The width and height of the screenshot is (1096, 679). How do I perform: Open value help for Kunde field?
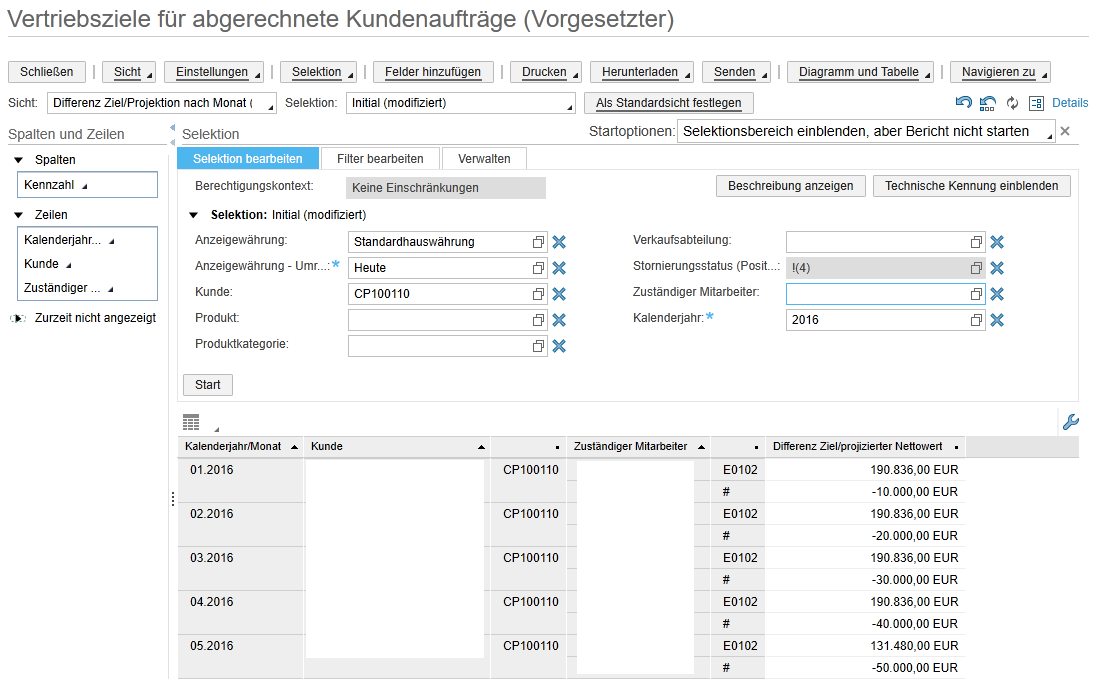[x=538, y=294]
